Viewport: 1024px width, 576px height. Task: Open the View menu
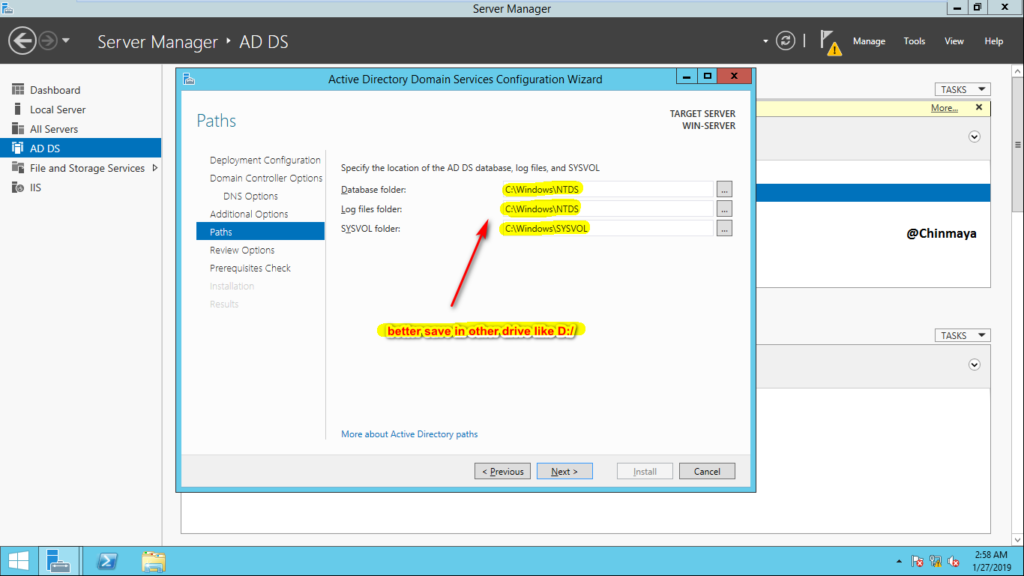[953, 40]
